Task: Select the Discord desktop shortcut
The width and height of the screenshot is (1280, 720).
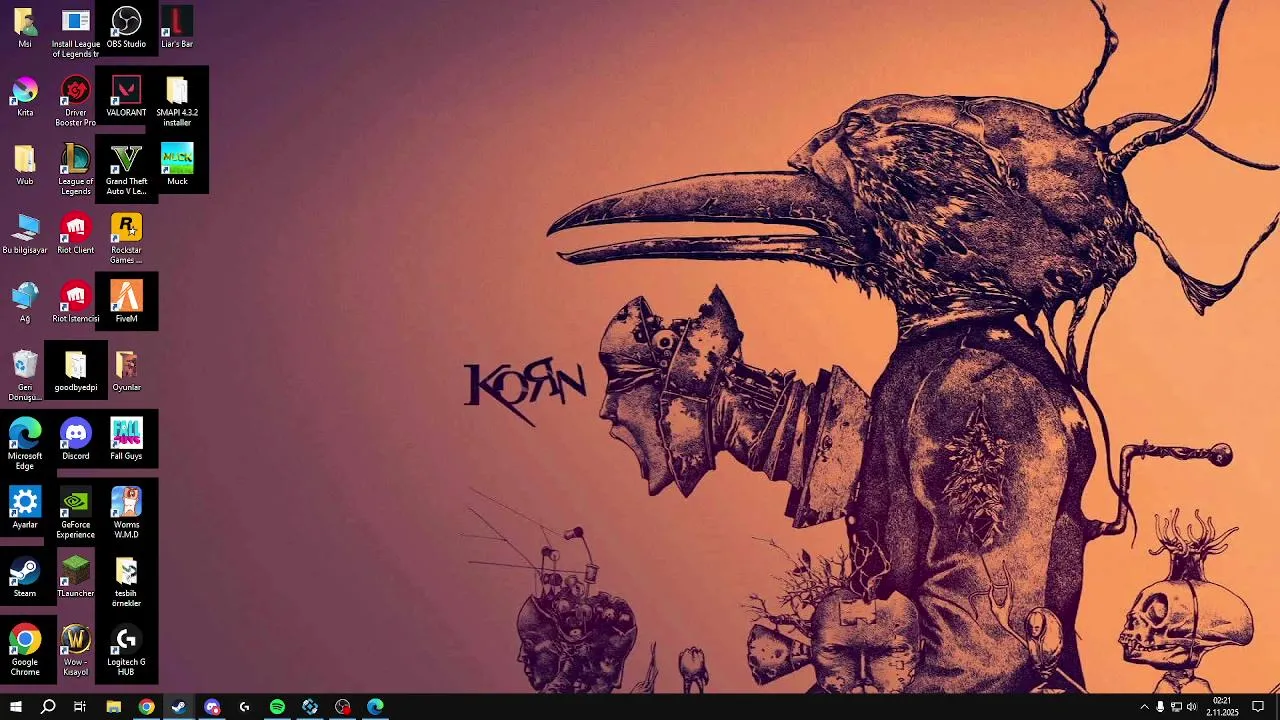Action: pyautogui.click(x=76, y=440)
